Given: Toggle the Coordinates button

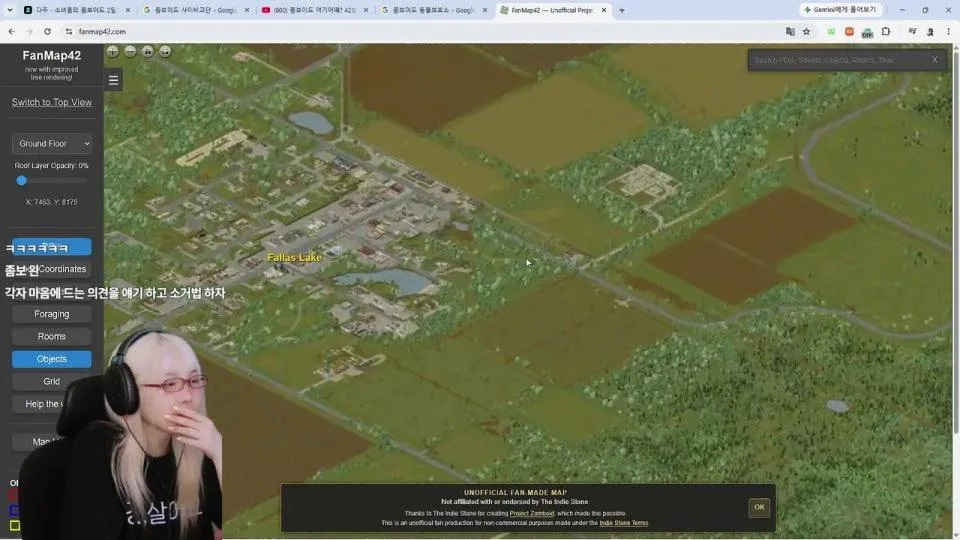Looking at the screenshot, I should coord(51,269).
